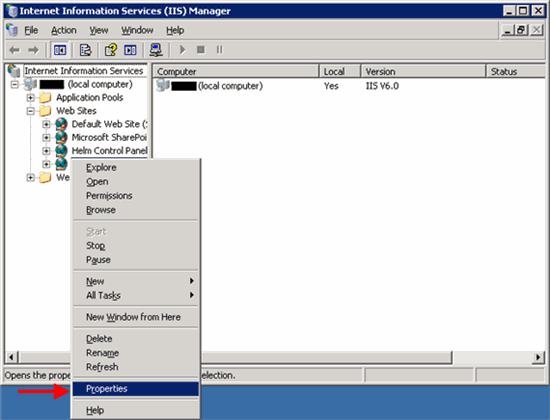Expand the Helm Control Panel node
The image size is (550, 420).
click(x=46, y=151)
